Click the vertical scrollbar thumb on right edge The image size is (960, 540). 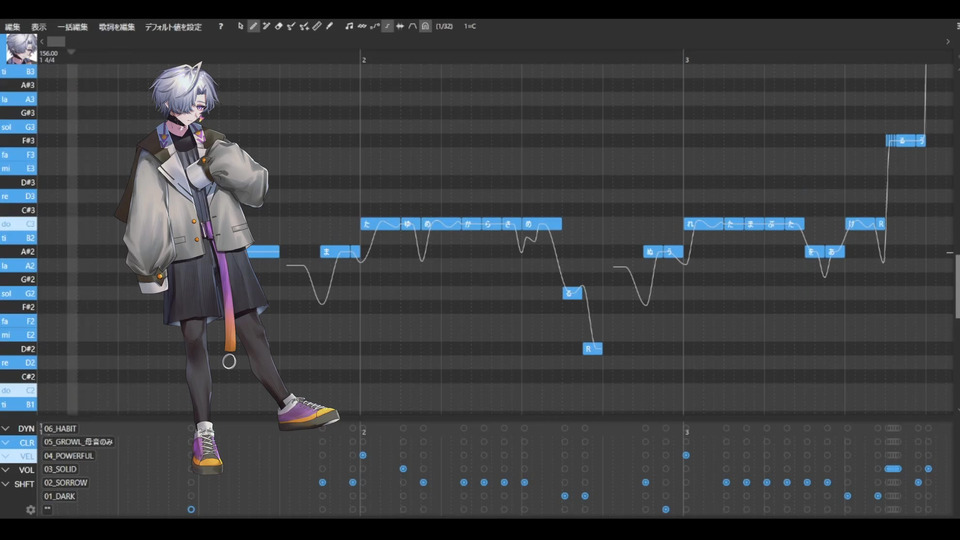click(x=957, y=286)
